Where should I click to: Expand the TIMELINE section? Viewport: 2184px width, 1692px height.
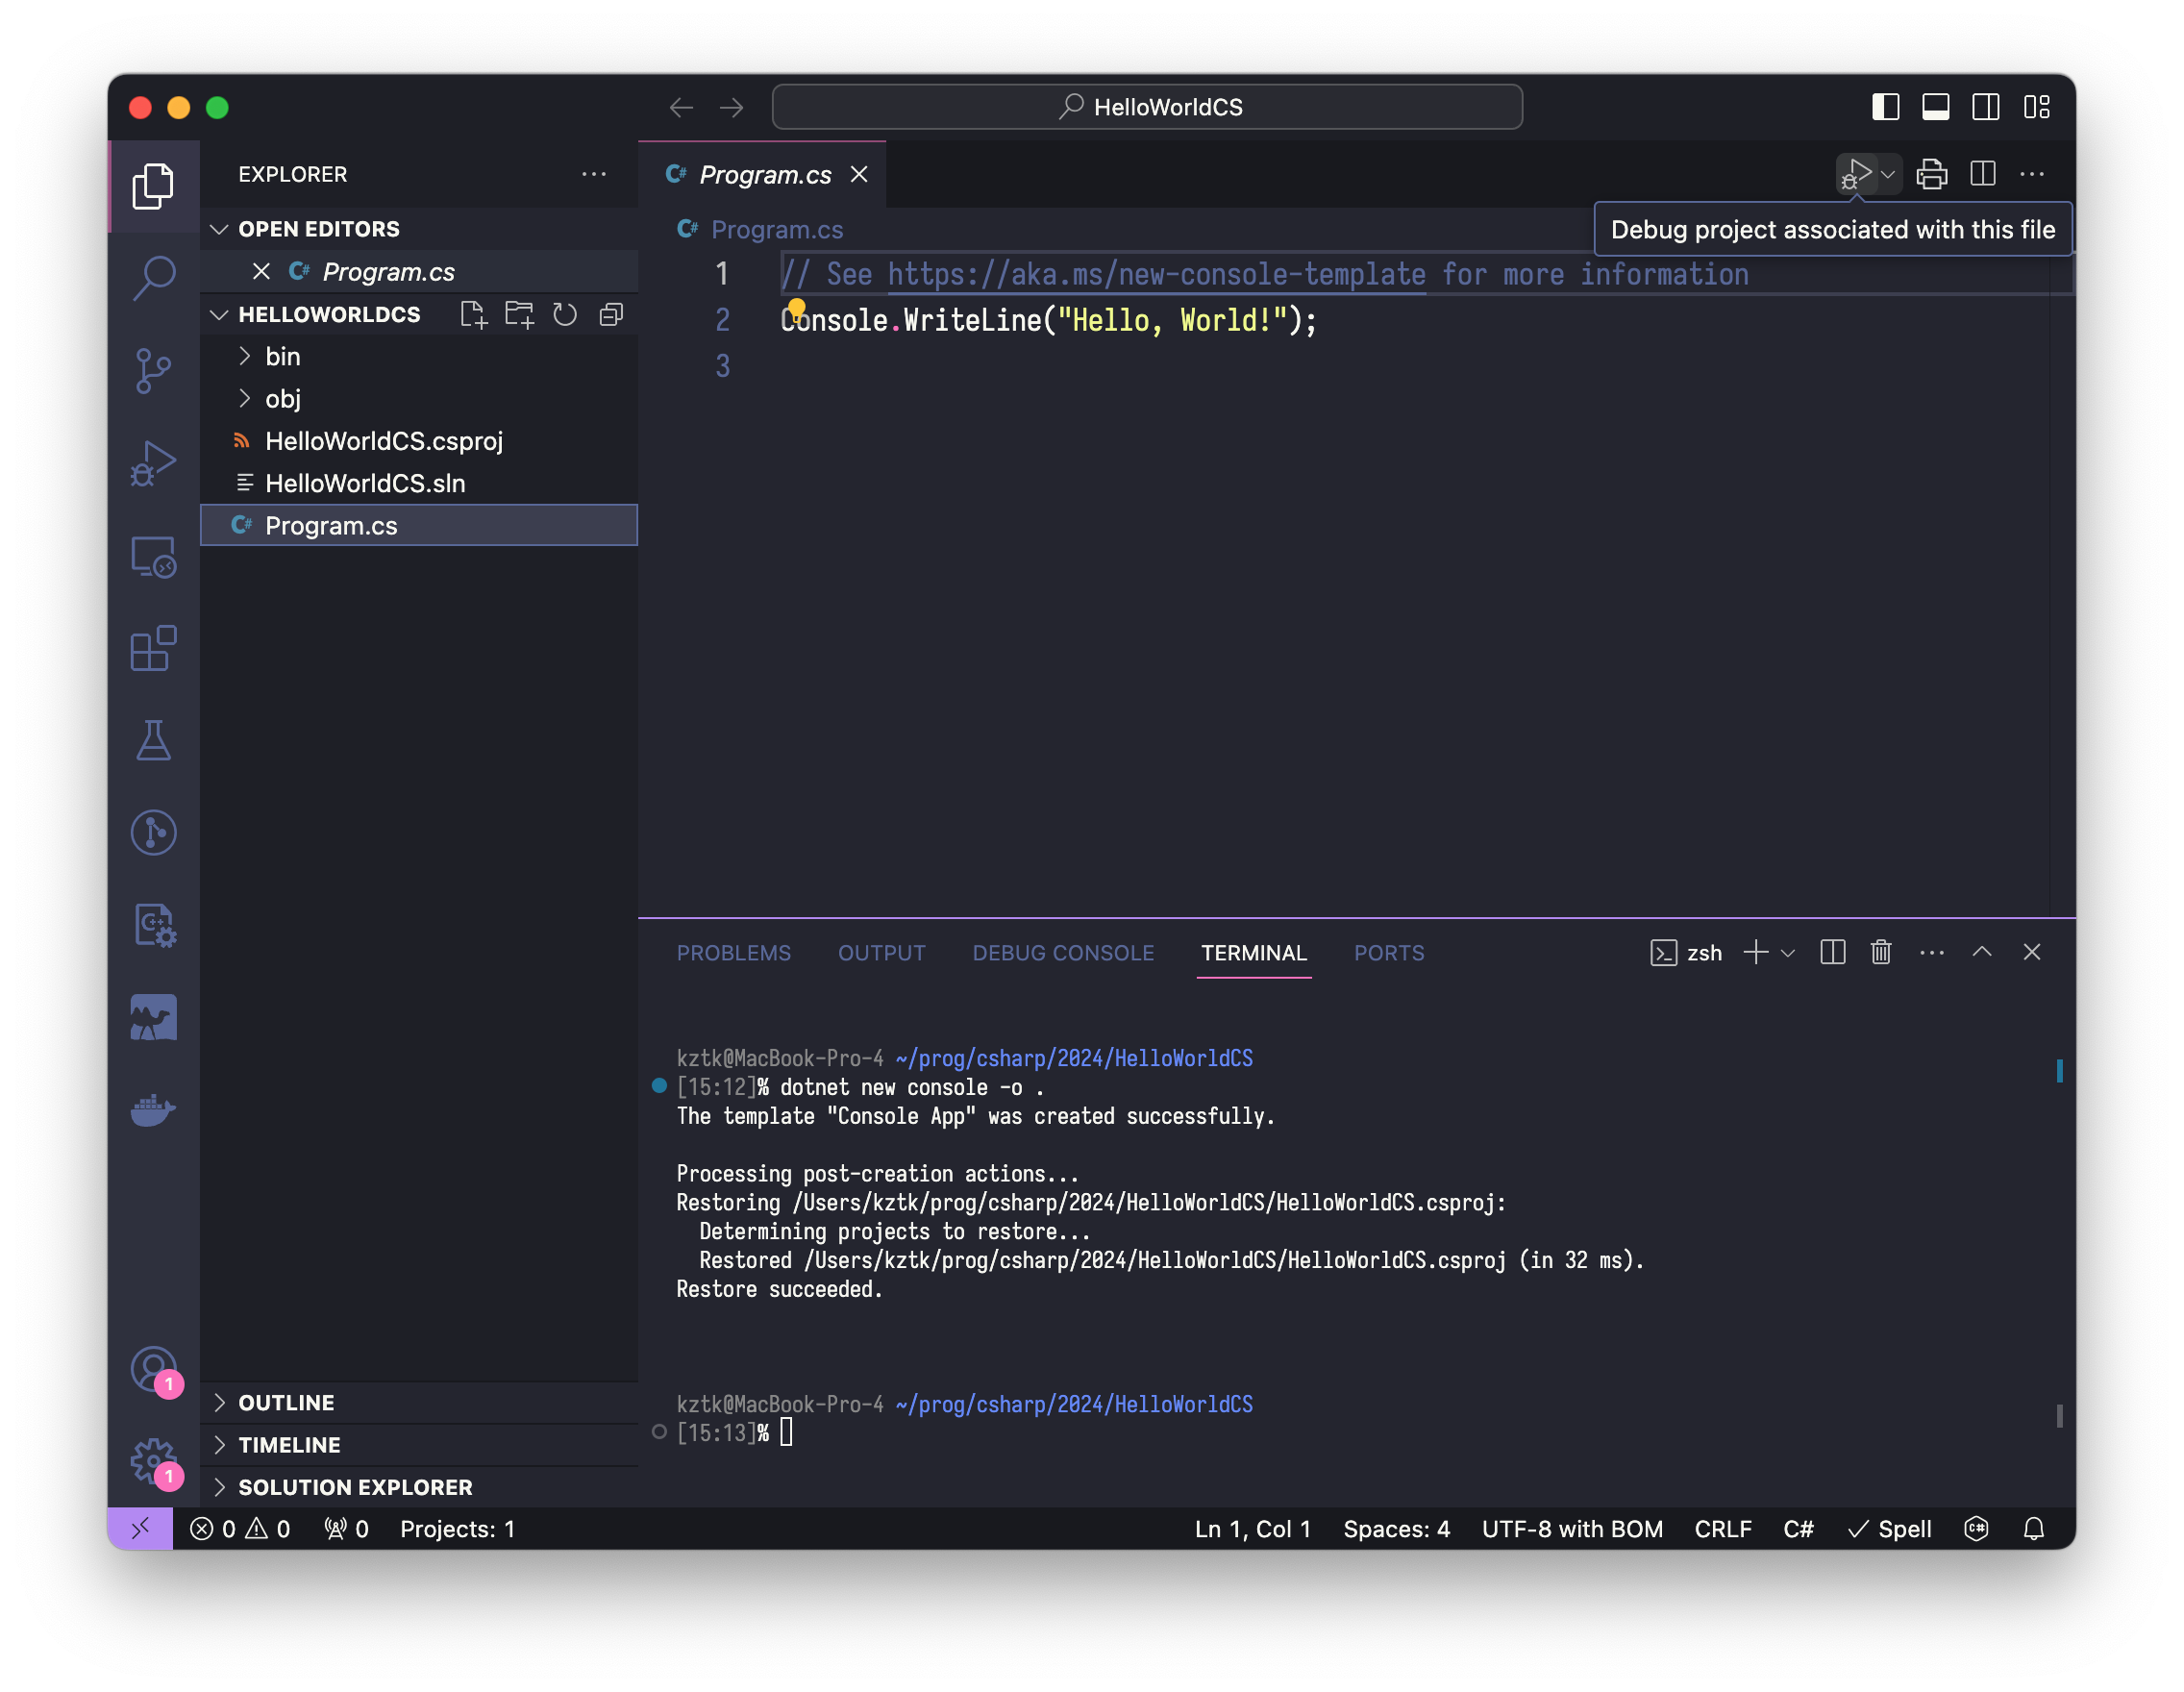[x=219, y=1444]
